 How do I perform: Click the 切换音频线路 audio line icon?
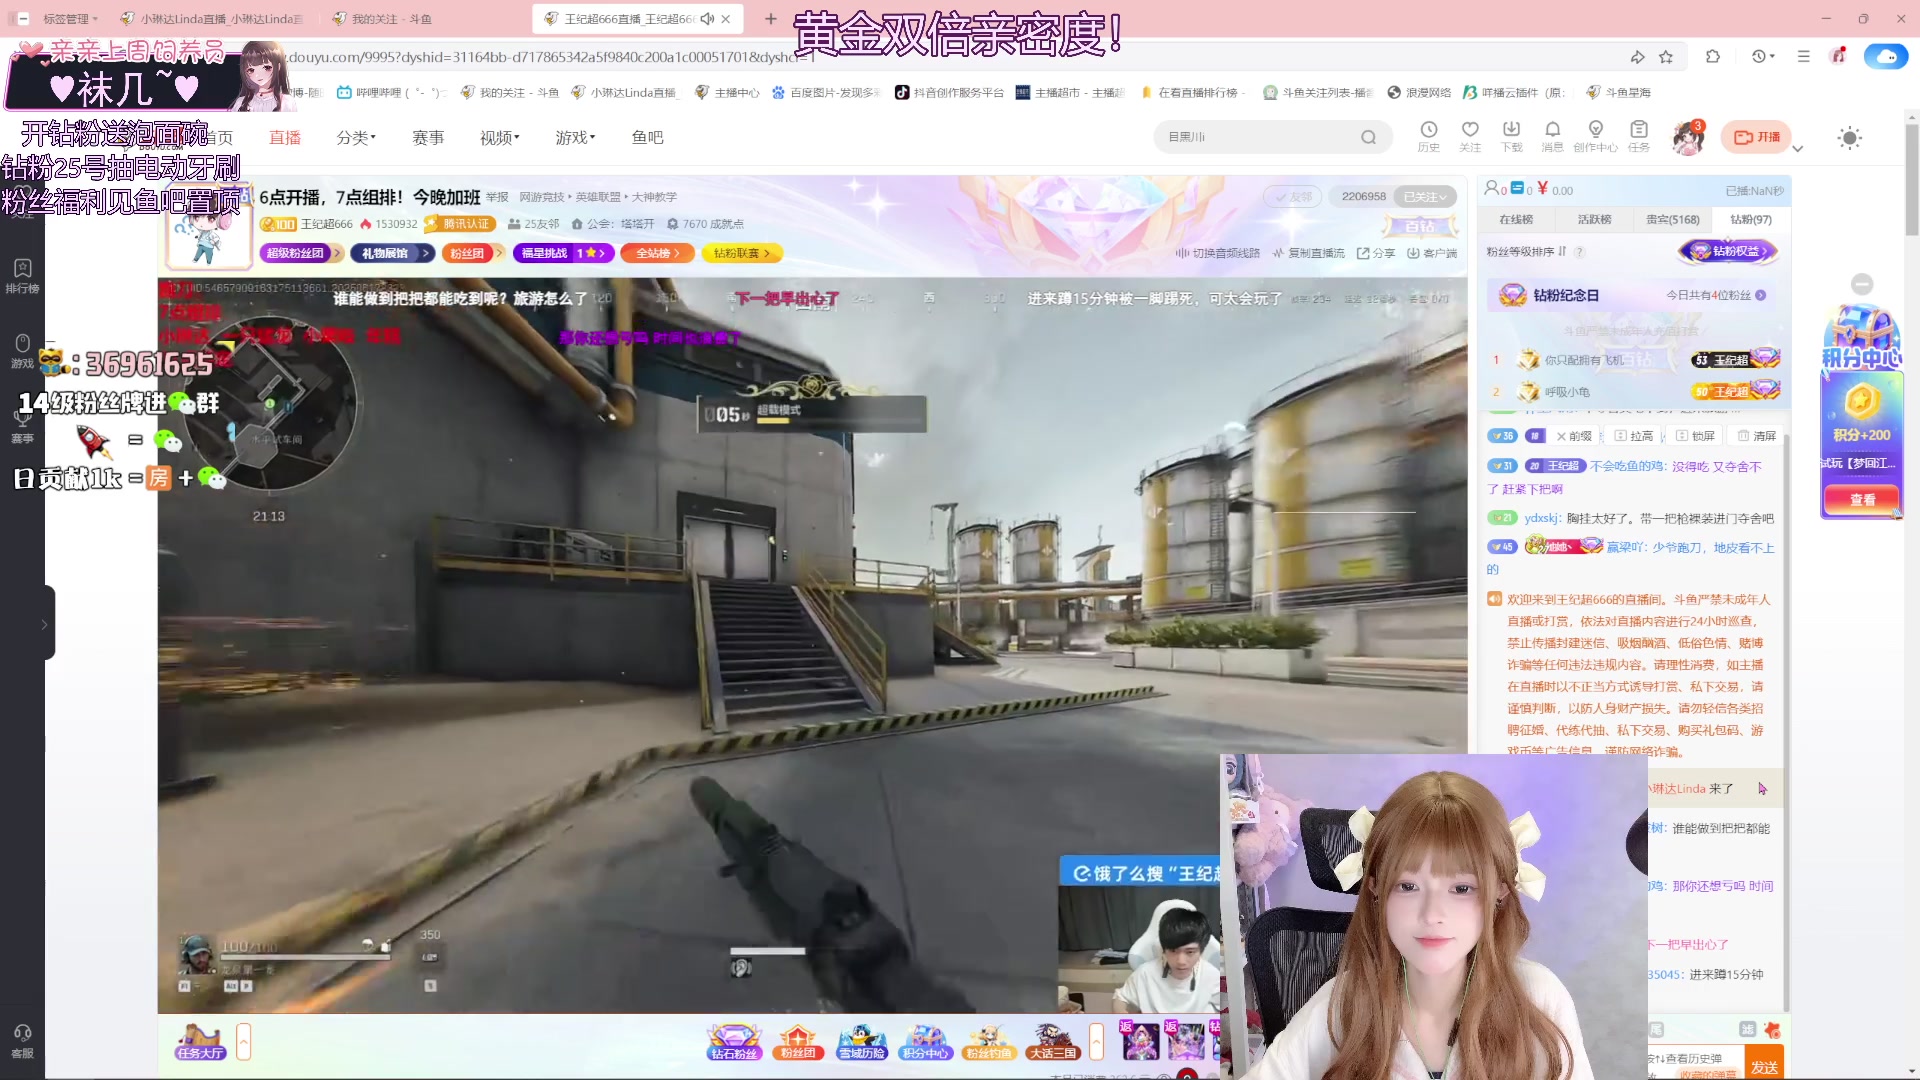(x=1217, y=253)
